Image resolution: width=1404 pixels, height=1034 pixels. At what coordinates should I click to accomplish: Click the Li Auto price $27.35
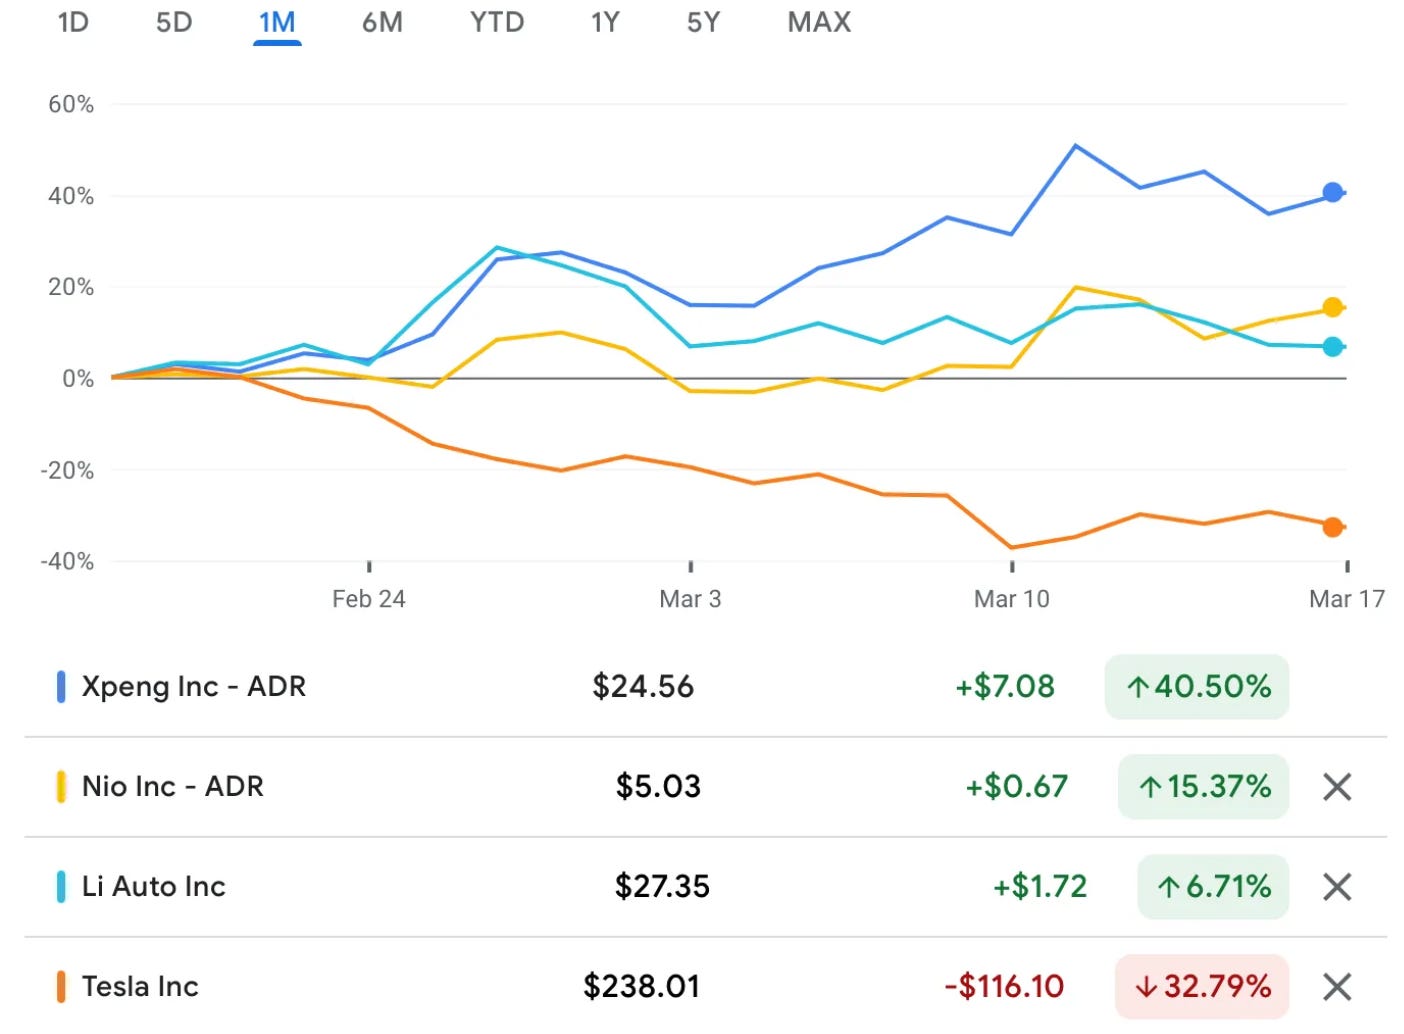pyautogui.click(x=662, y=887)
